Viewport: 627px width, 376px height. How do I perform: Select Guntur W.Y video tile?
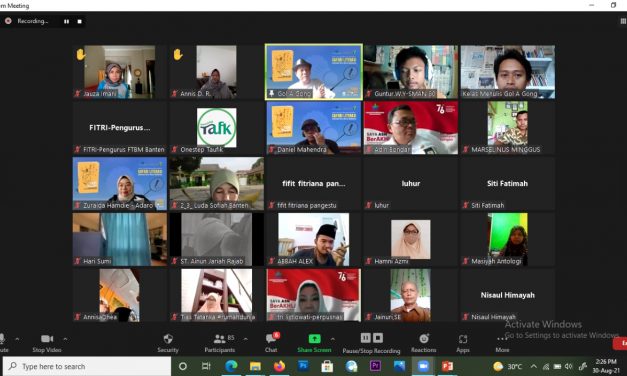click(411, 72)
